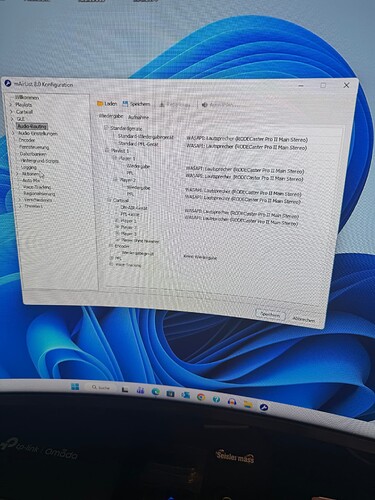Collapse the Playlist 1 group
The image size is (375, 500).
[107, 150]
